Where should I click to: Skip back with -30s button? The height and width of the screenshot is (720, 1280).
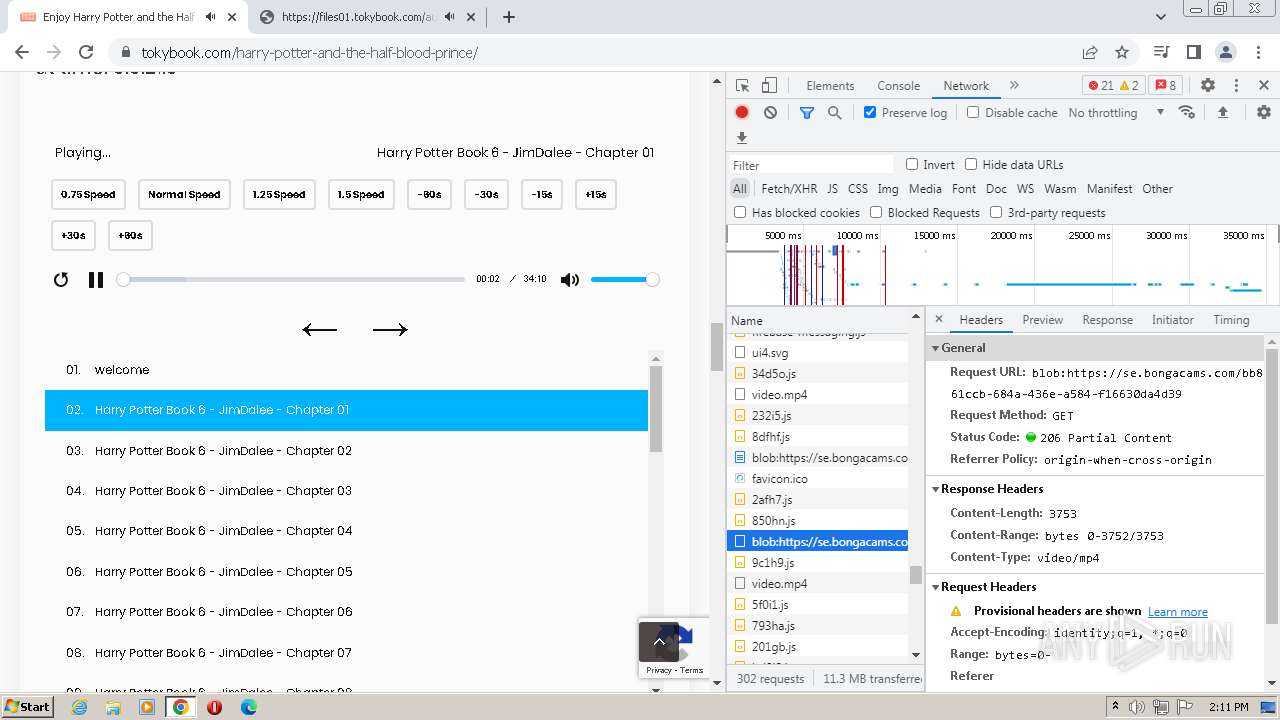(x=487, y=195)
